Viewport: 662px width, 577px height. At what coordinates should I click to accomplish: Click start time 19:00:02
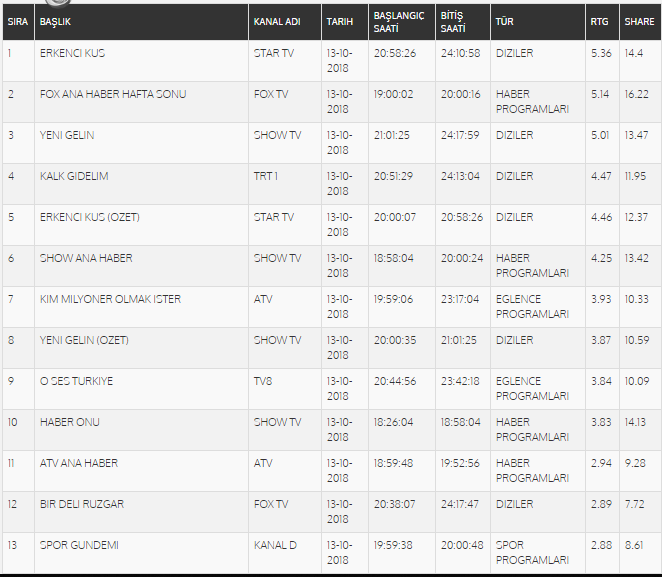(393, 94)
